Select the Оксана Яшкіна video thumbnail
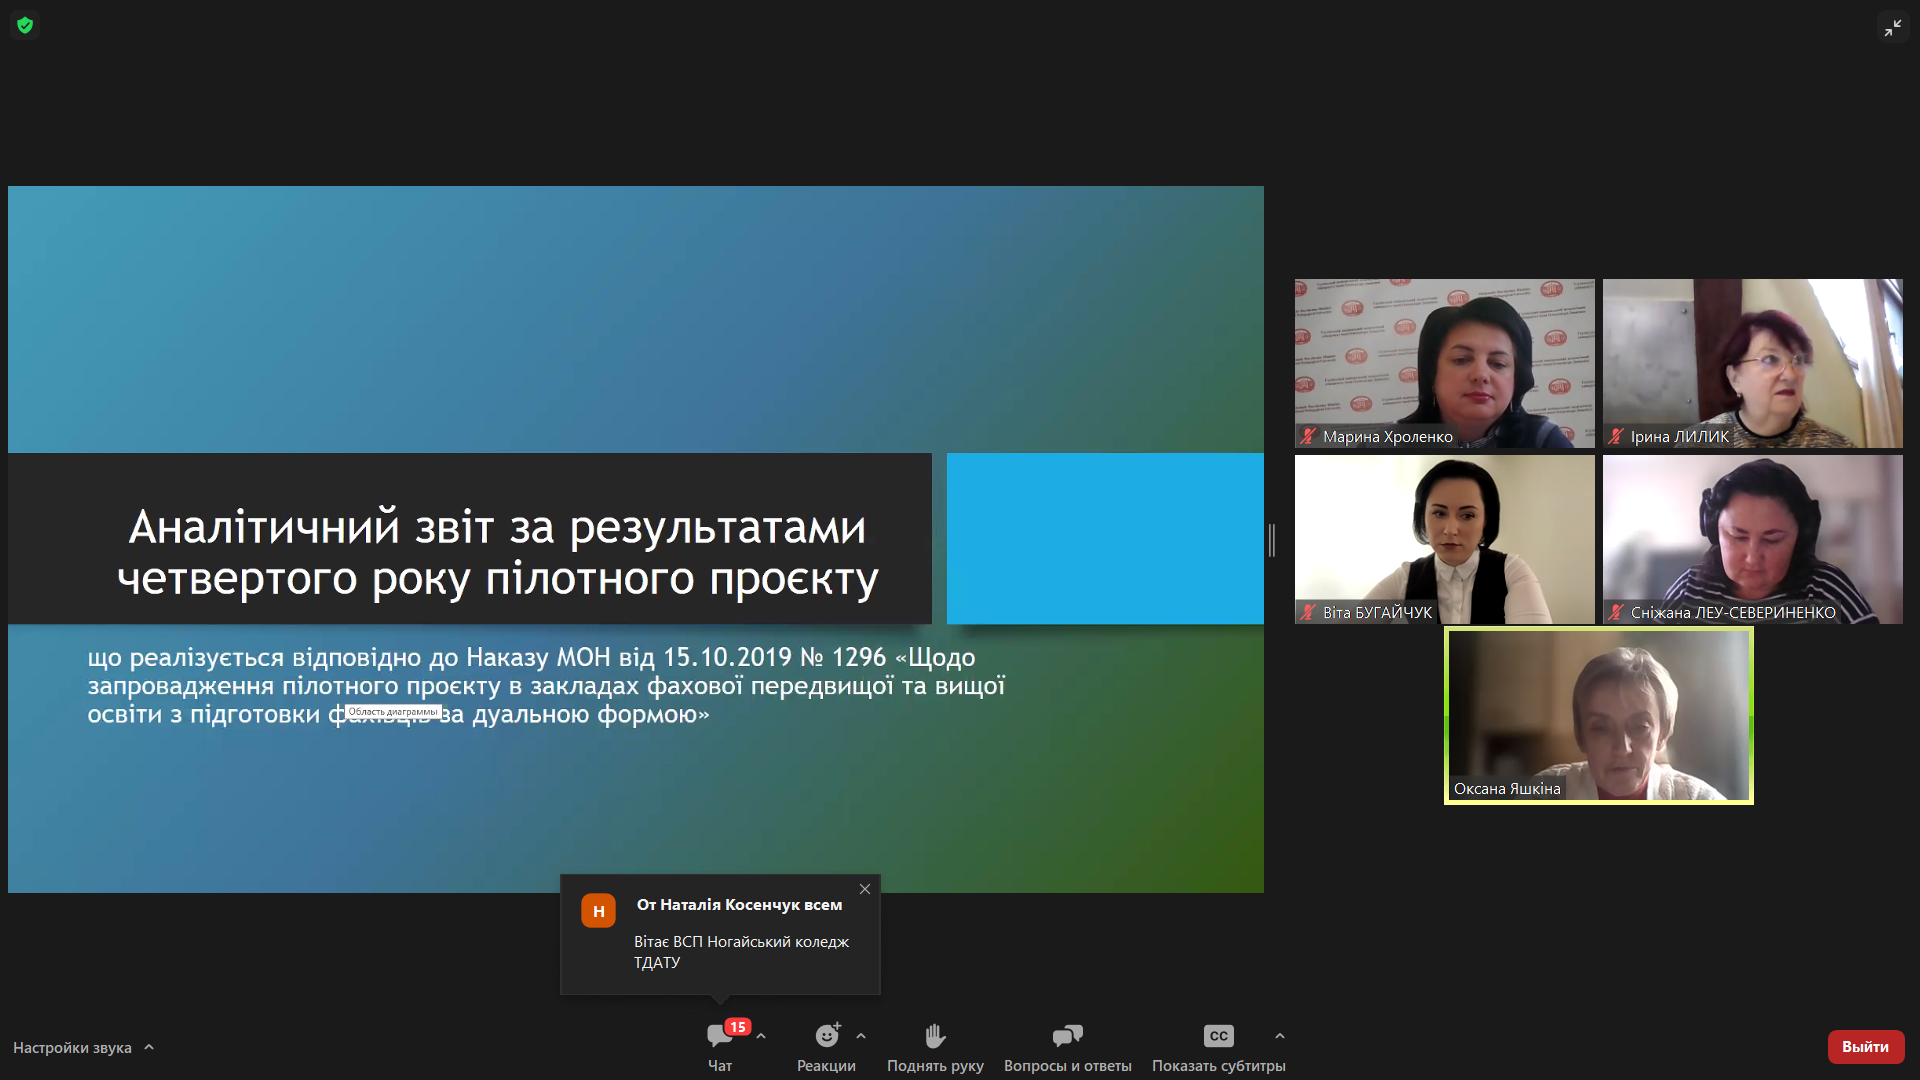1920x1080 pixels. [1598, 715]
